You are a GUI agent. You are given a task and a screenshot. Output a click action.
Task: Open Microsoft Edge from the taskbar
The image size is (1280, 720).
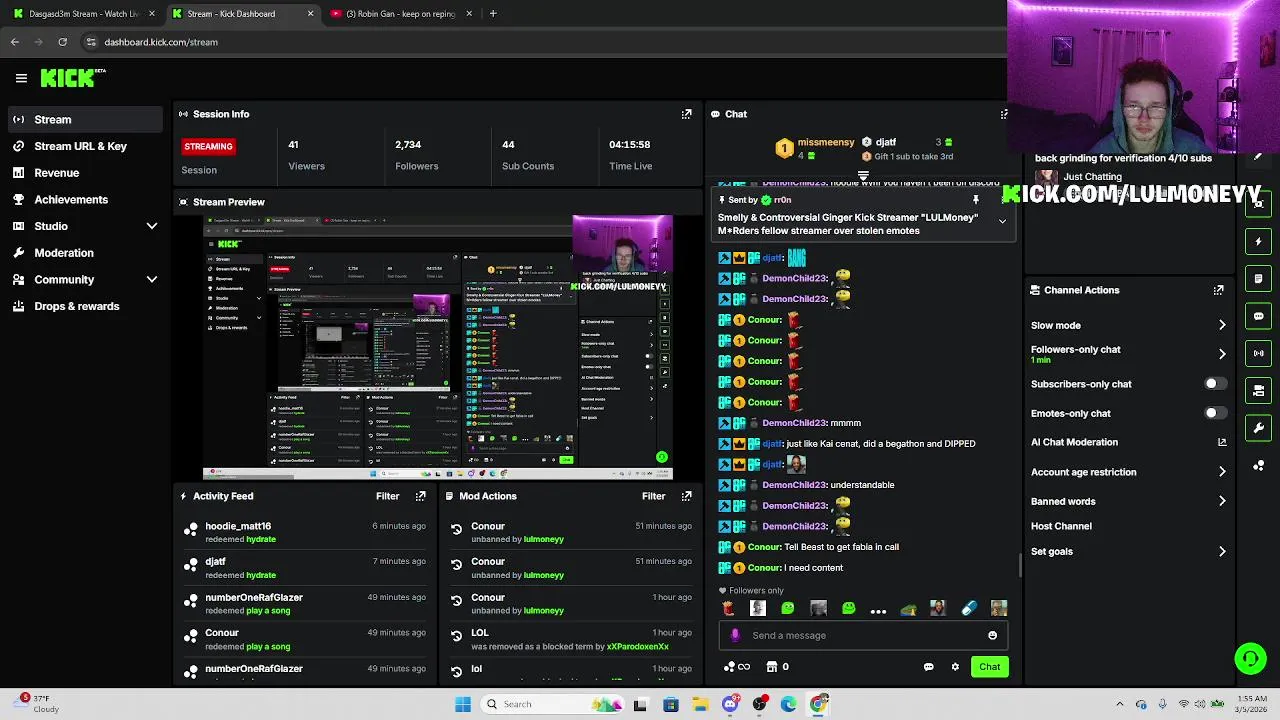[789, 704]
